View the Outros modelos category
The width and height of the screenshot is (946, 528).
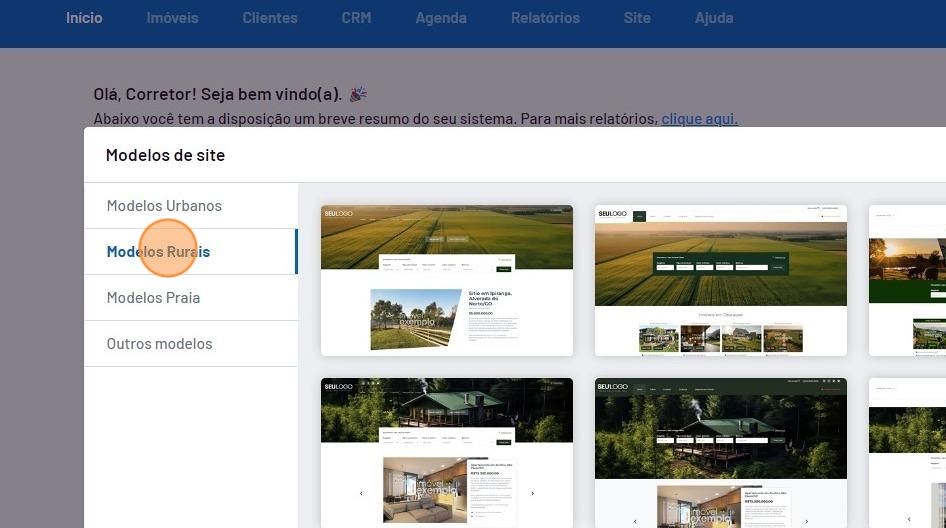click(159, 344)
